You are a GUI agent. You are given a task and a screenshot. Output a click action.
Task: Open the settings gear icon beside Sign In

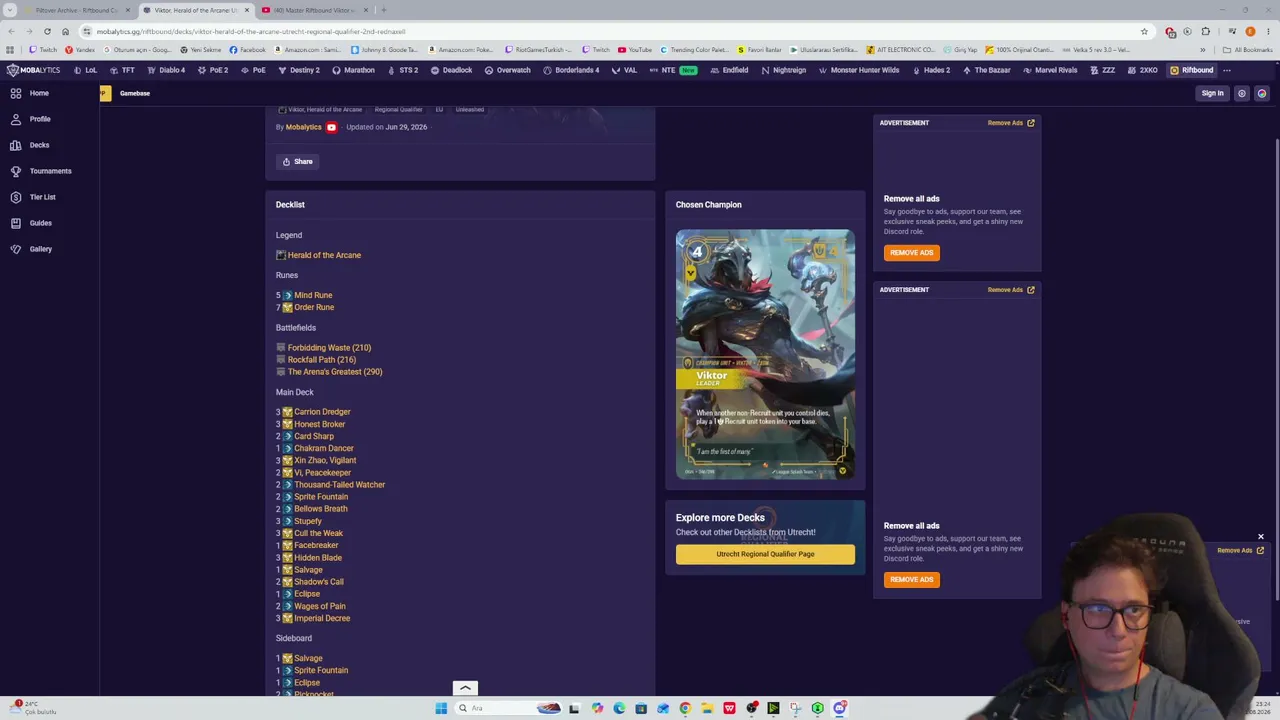1242,94
